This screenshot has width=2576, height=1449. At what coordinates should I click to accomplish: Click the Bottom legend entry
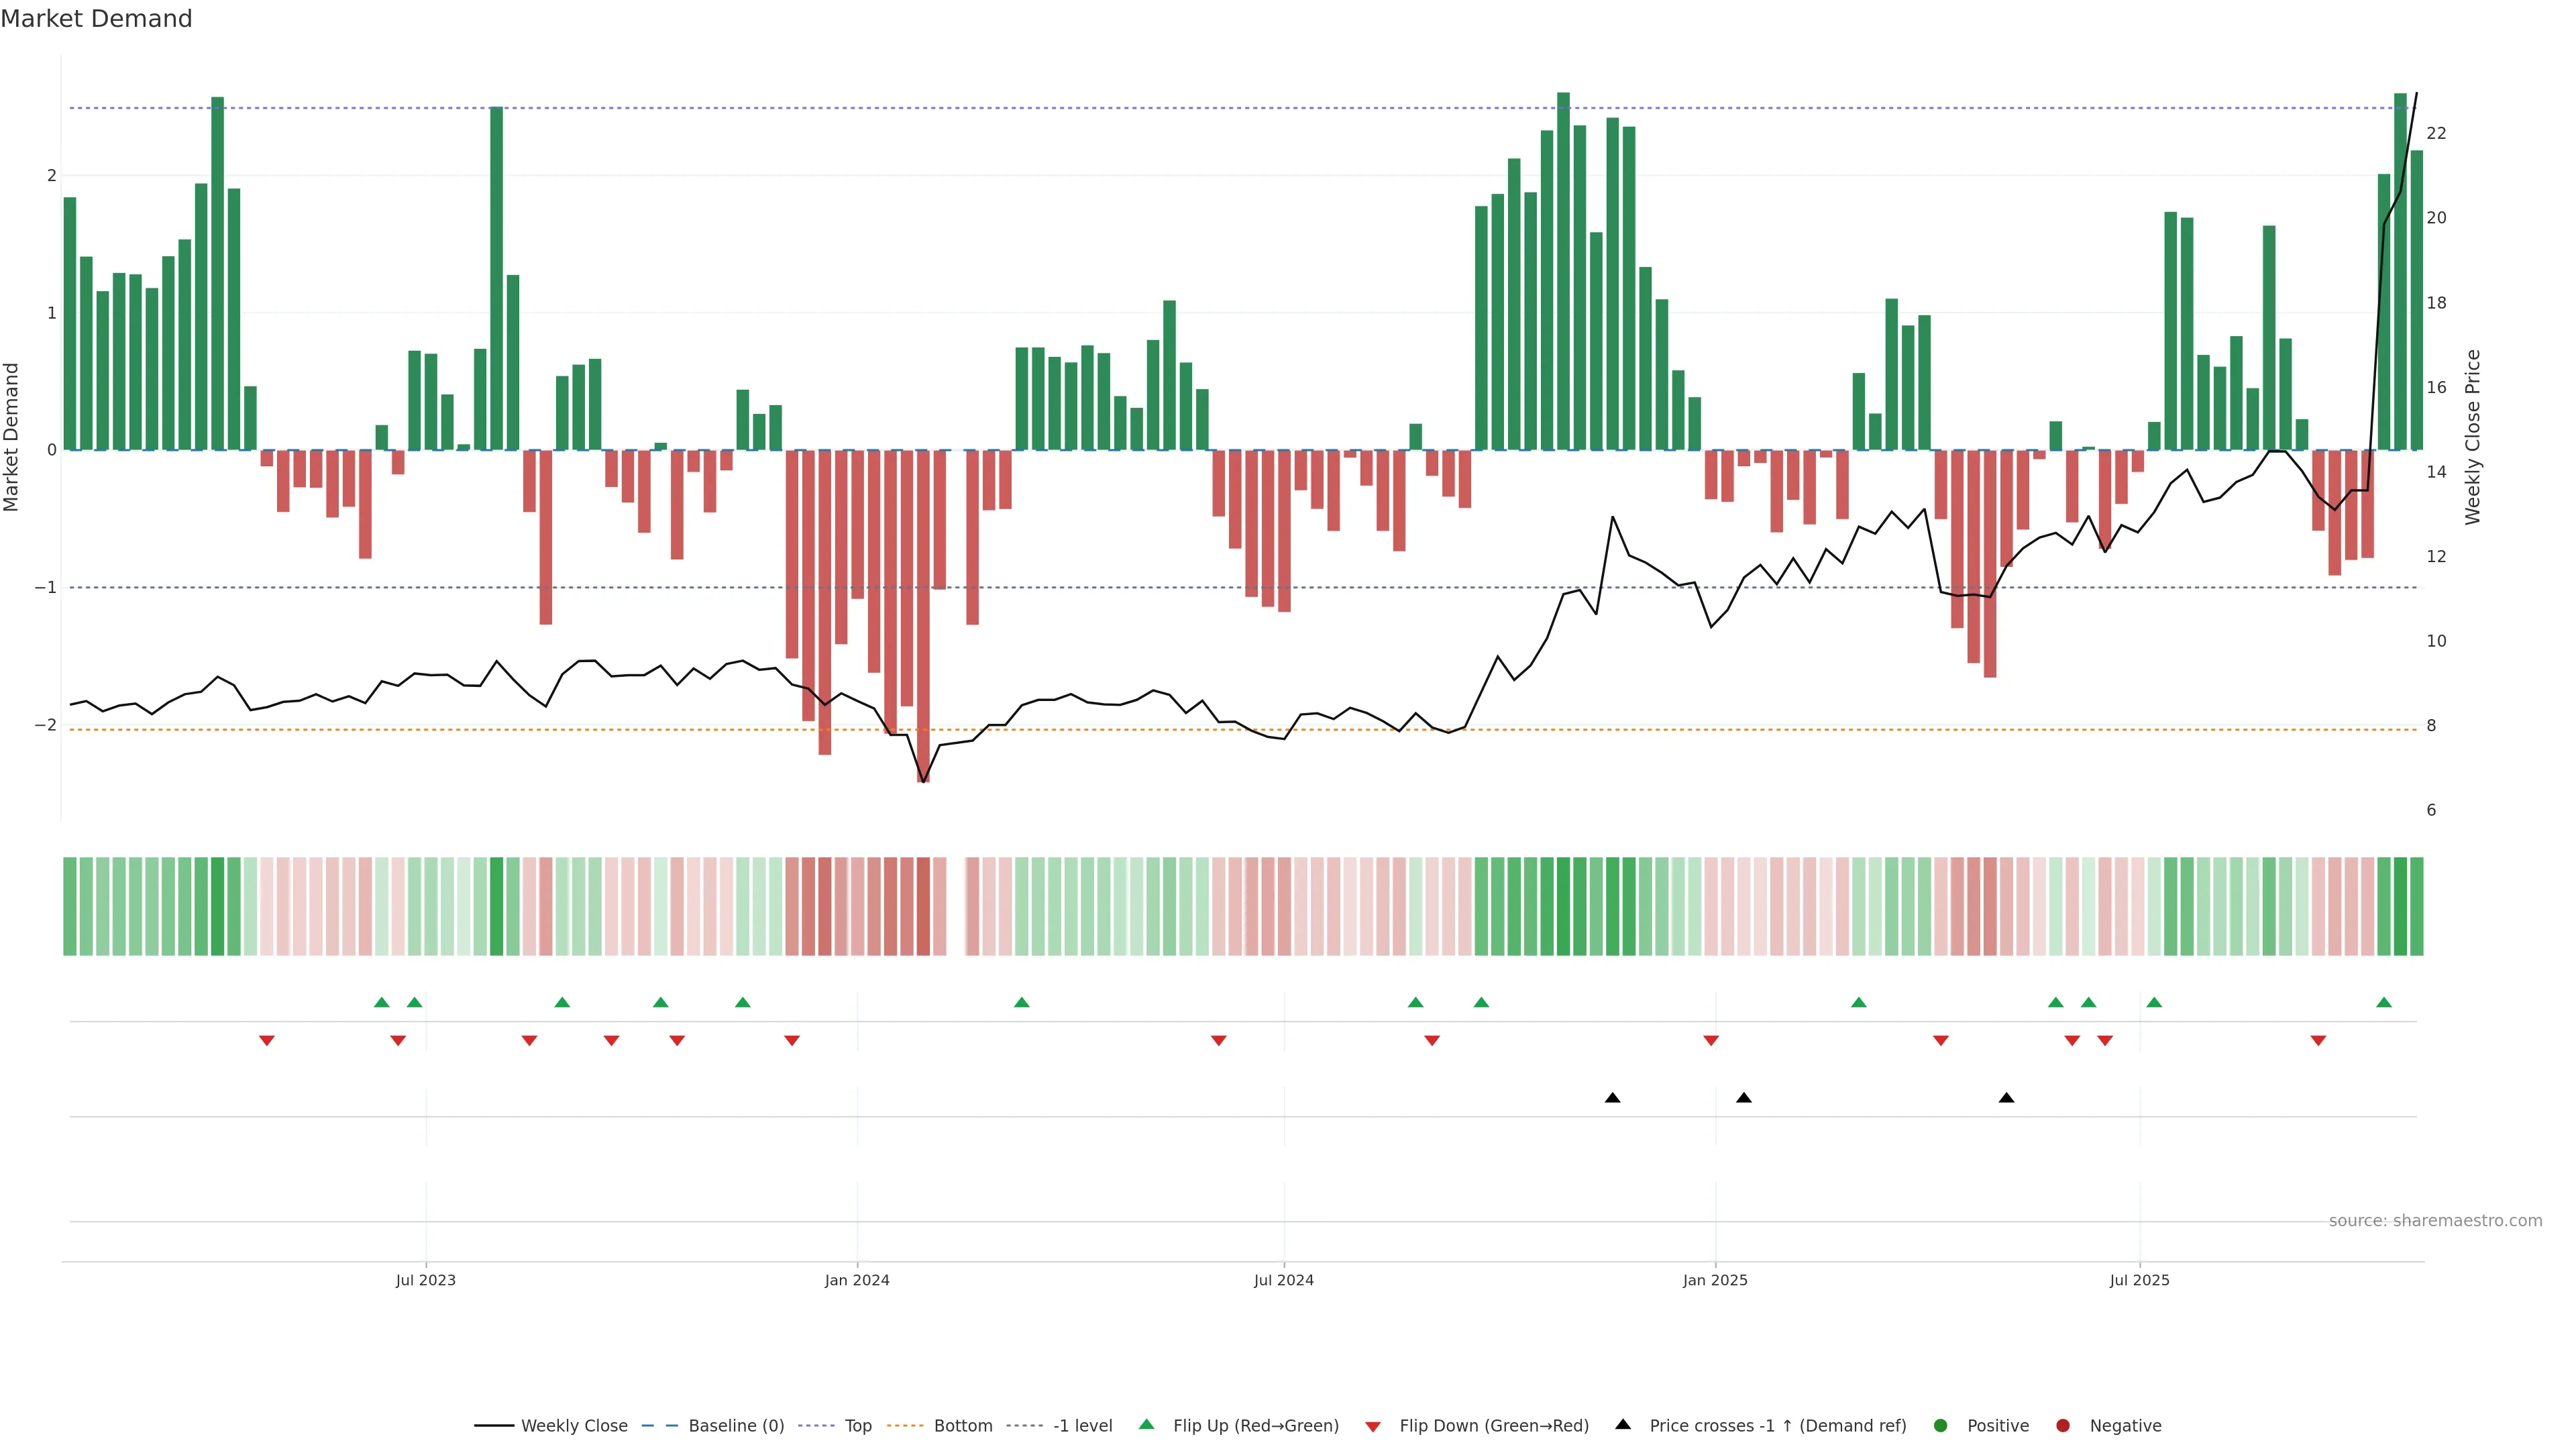pyautogui.click(x=962, y=1425)
